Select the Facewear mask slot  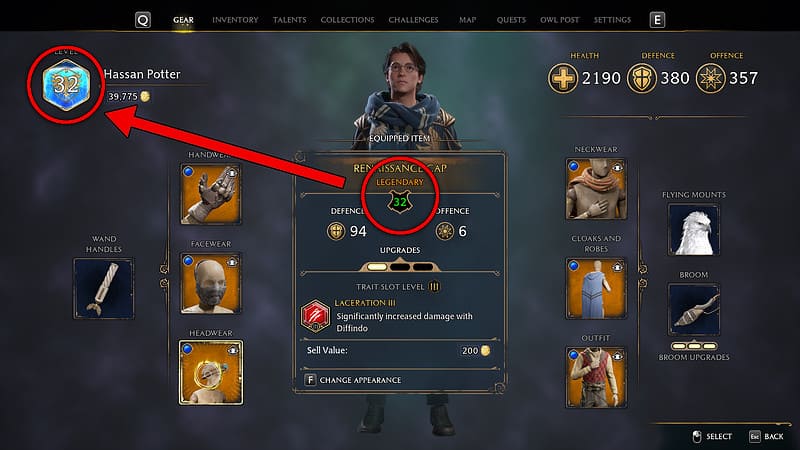tap(211, 283)
